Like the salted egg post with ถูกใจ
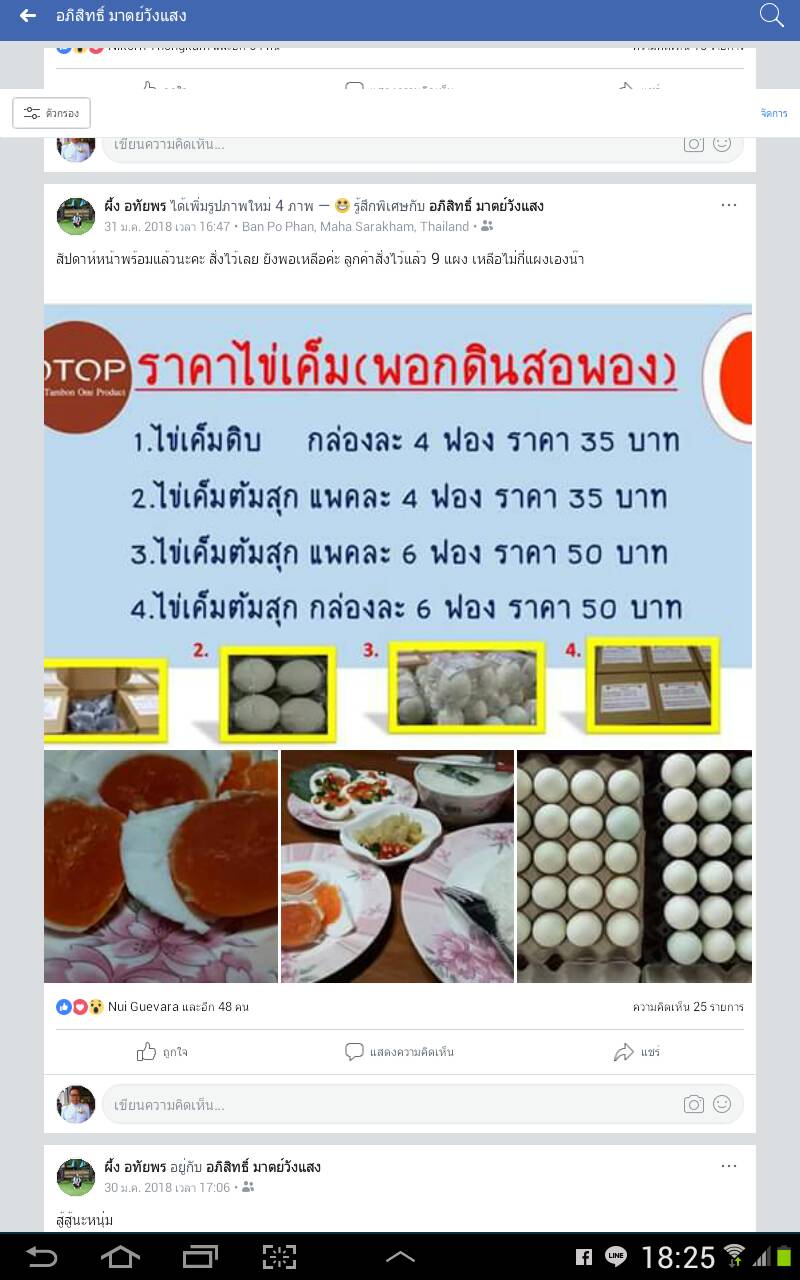The width and height of the screenshot is (800, 1280). click(162, 1052)
